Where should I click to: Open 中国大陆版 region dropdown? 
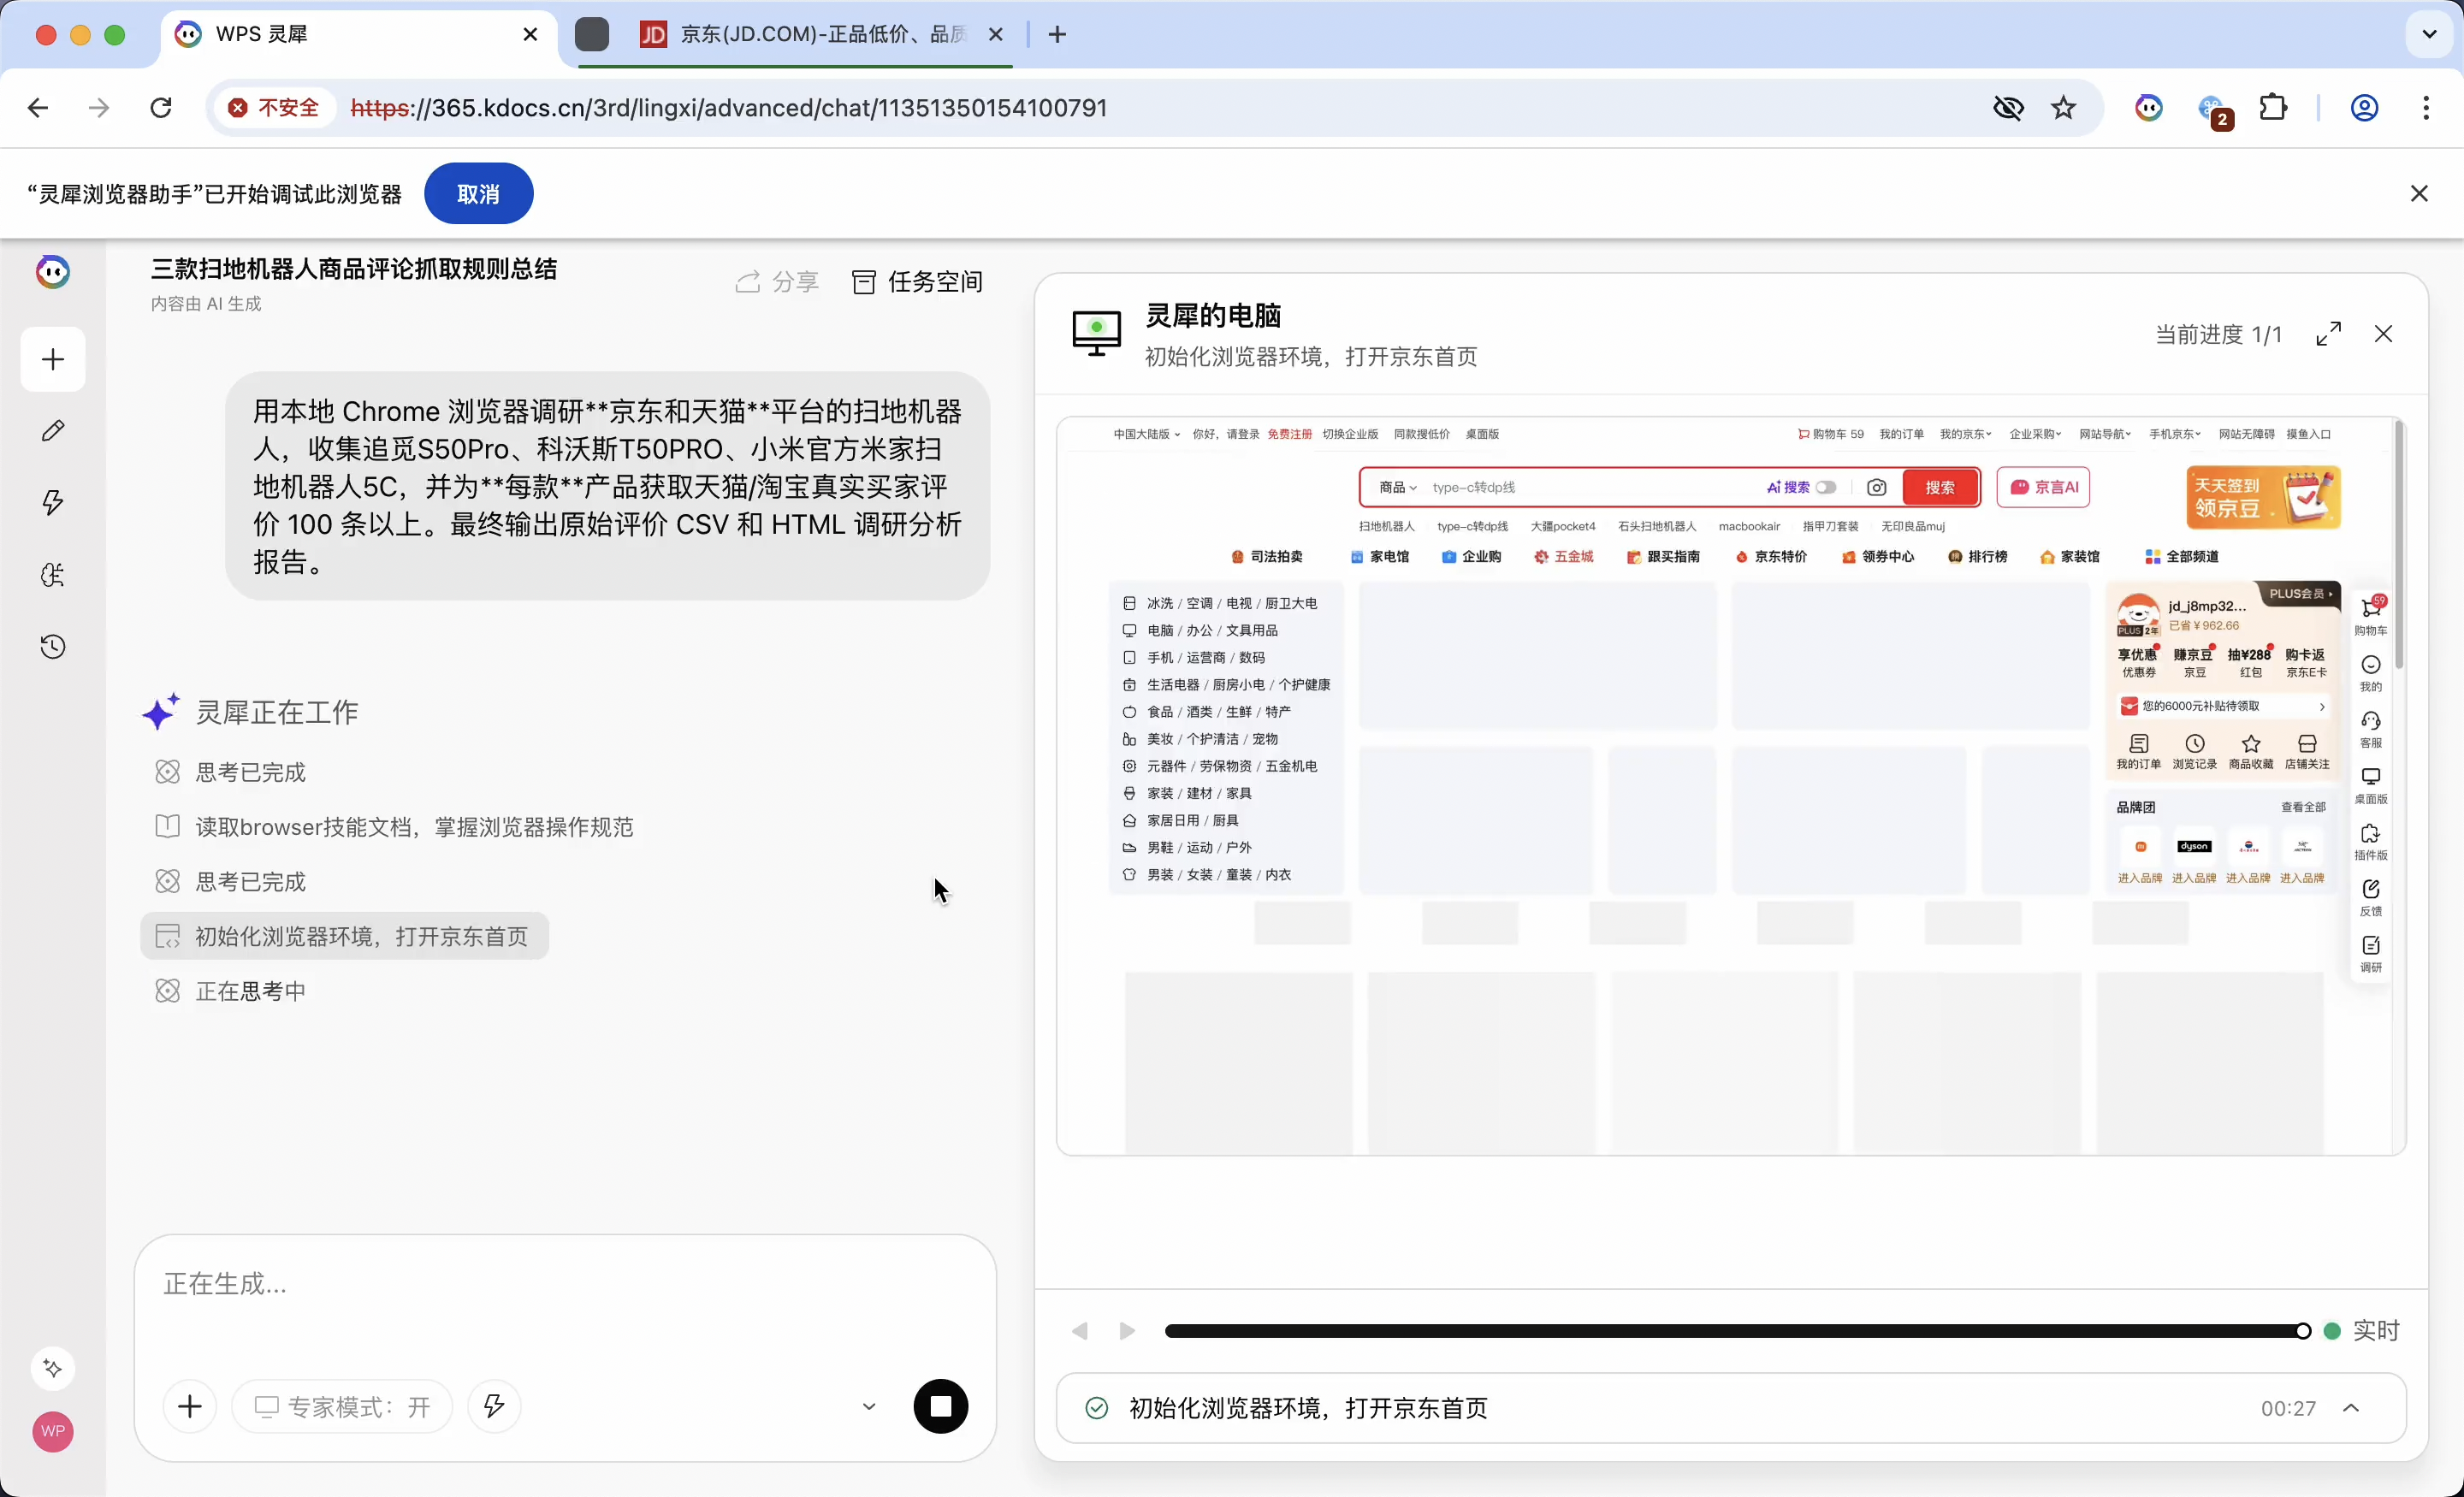pos(1146,434)
